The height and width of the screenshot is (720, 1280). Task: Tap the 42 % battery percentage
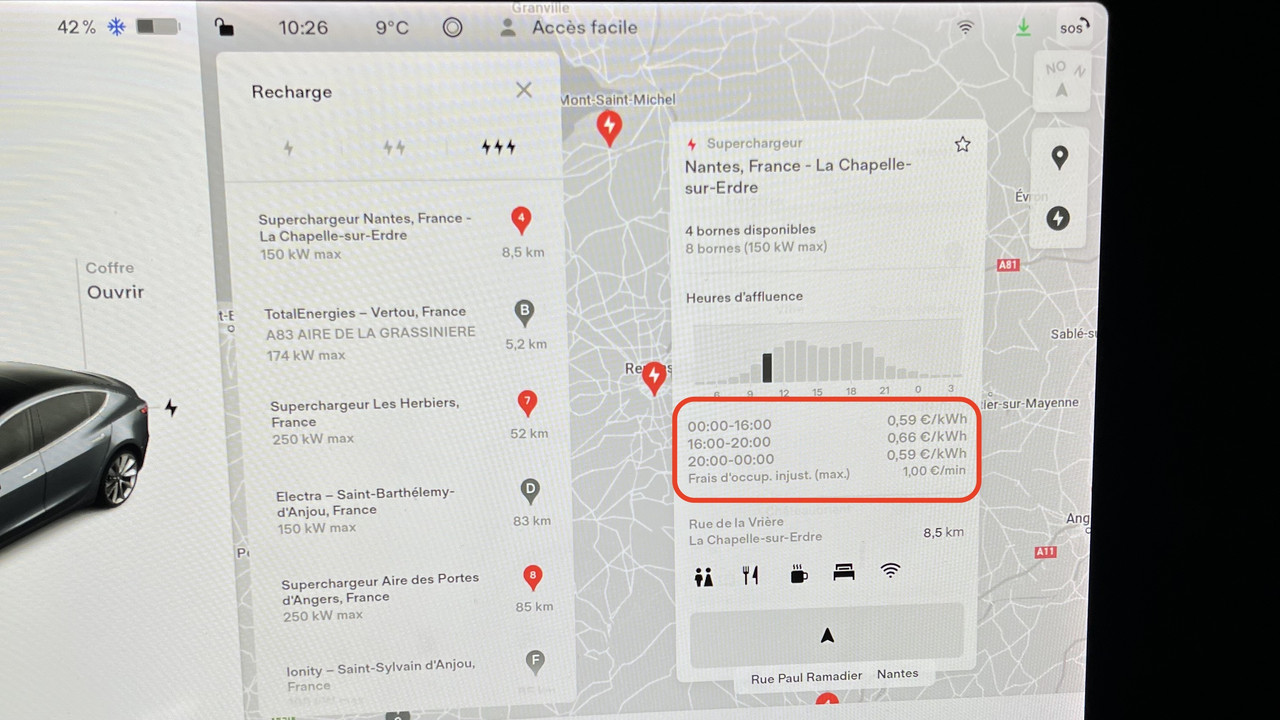pyautogui.click(x=76, y=27)
